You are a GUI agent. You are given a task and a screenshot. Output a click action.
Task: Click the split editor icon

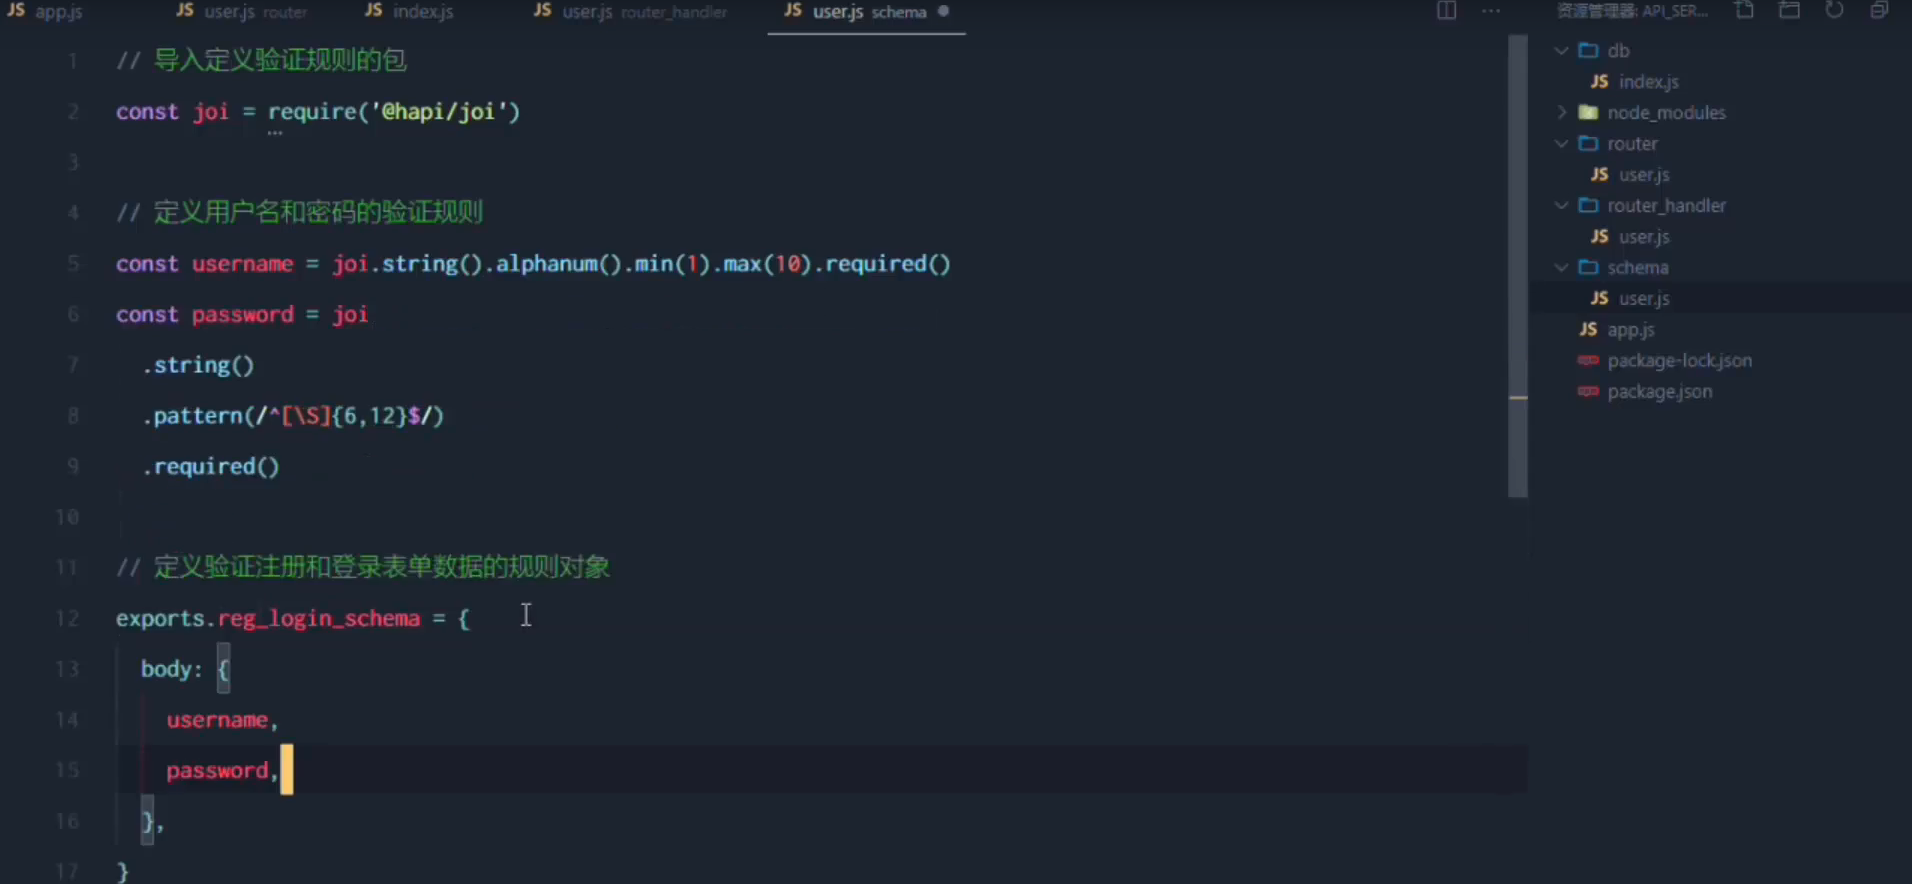1446,11
